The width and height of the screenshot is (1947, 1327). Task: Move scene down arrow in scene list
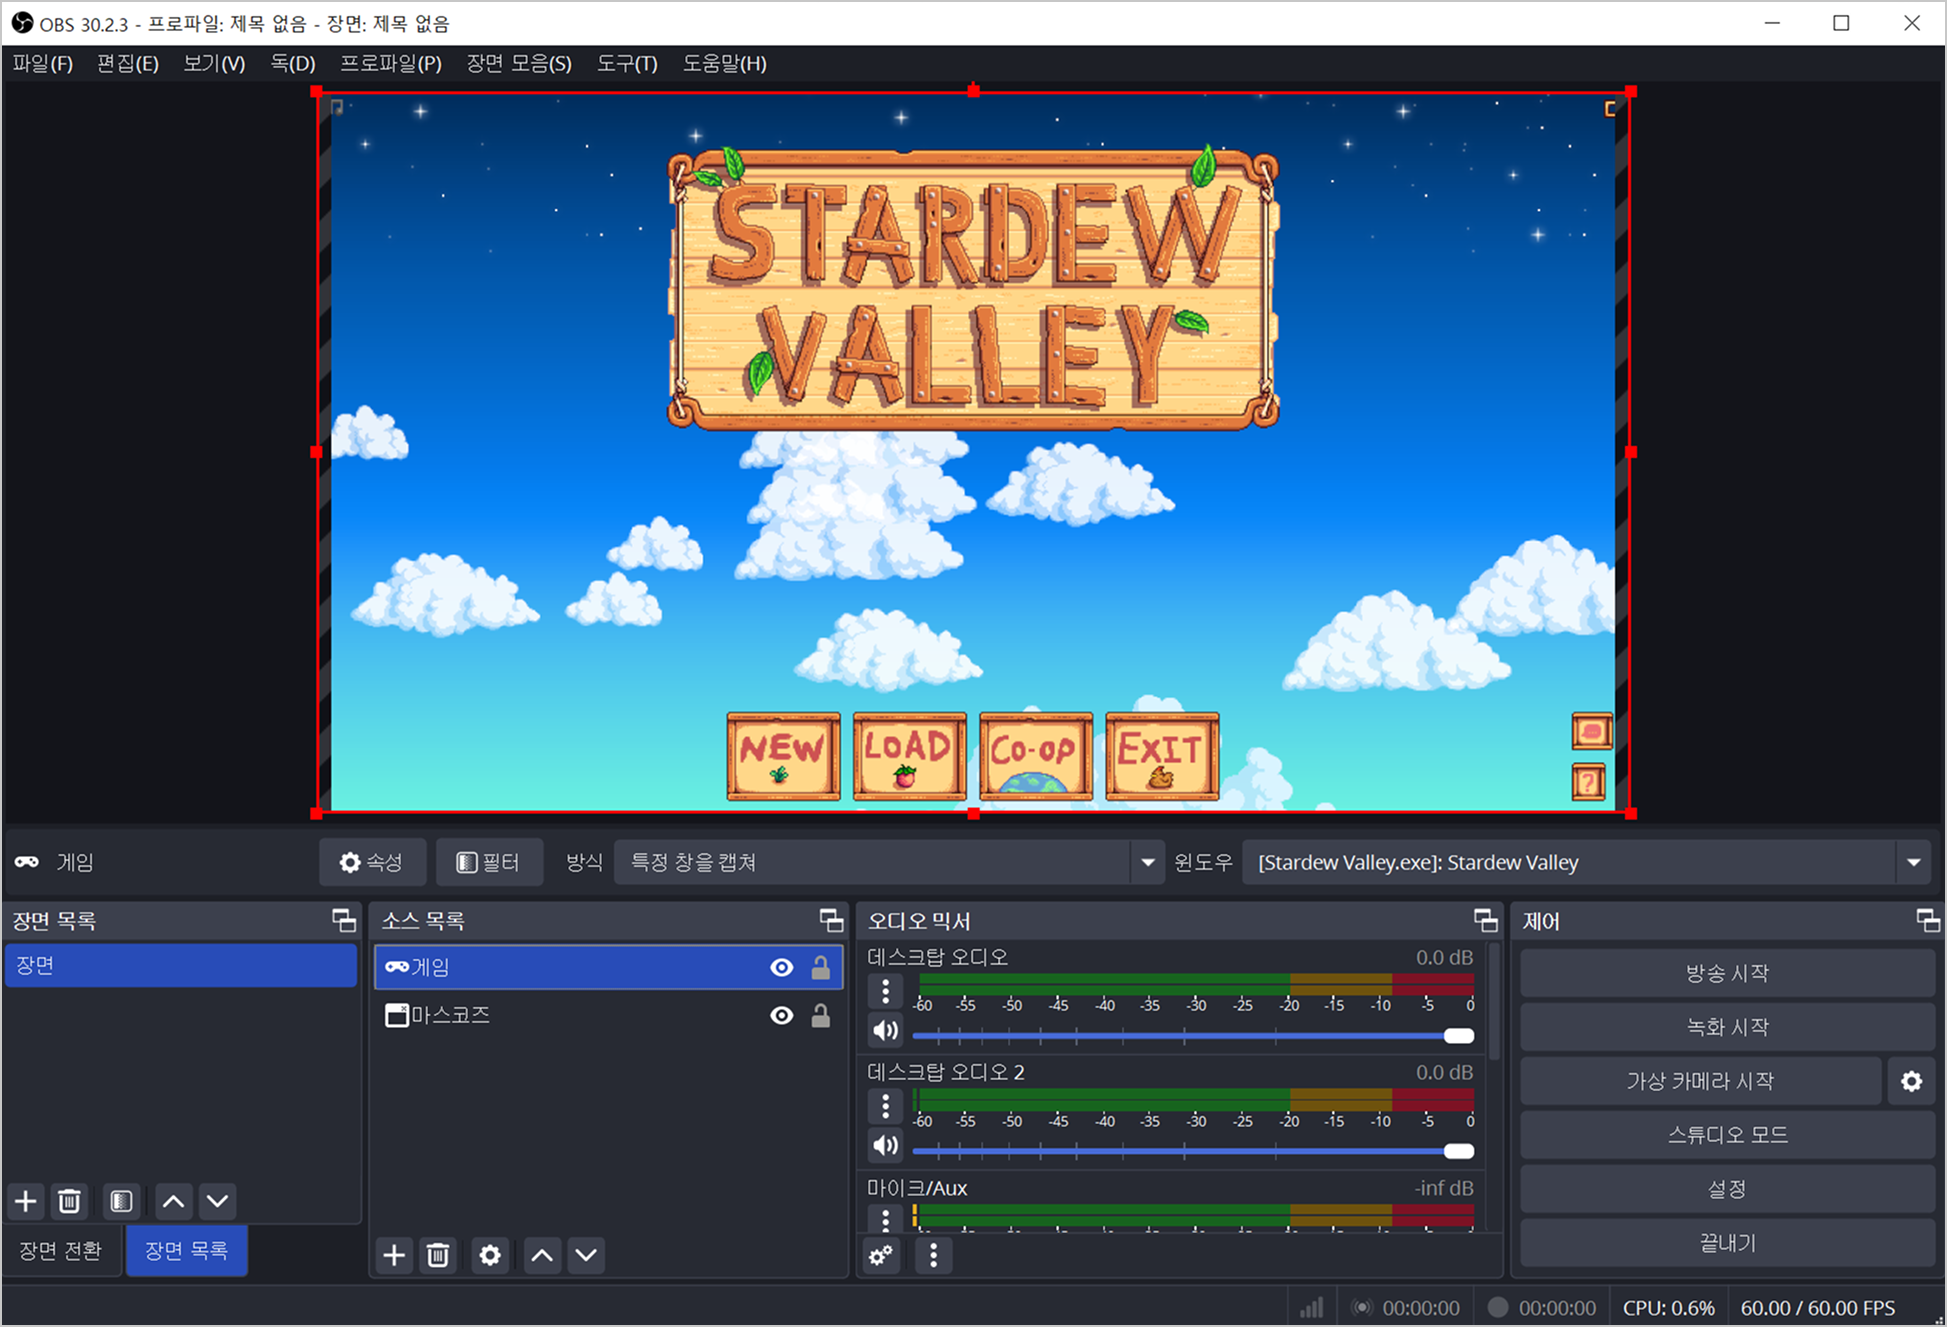coord(218,1201)
